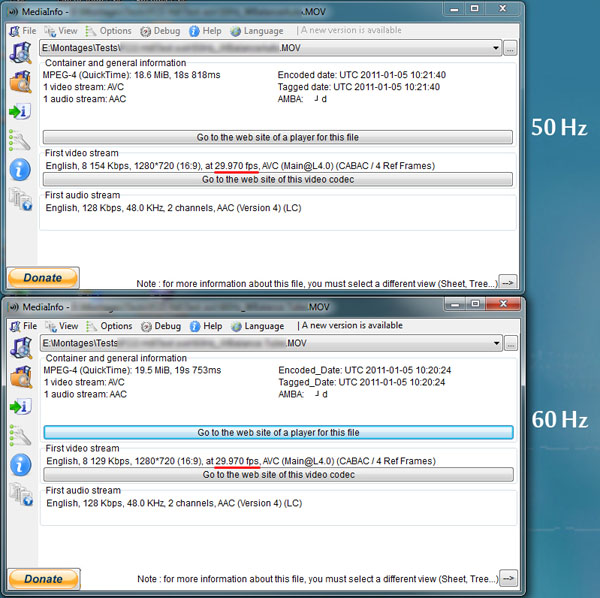
Task: Click the update check icon in bottom window sidebar
Action: click(21, 494)
